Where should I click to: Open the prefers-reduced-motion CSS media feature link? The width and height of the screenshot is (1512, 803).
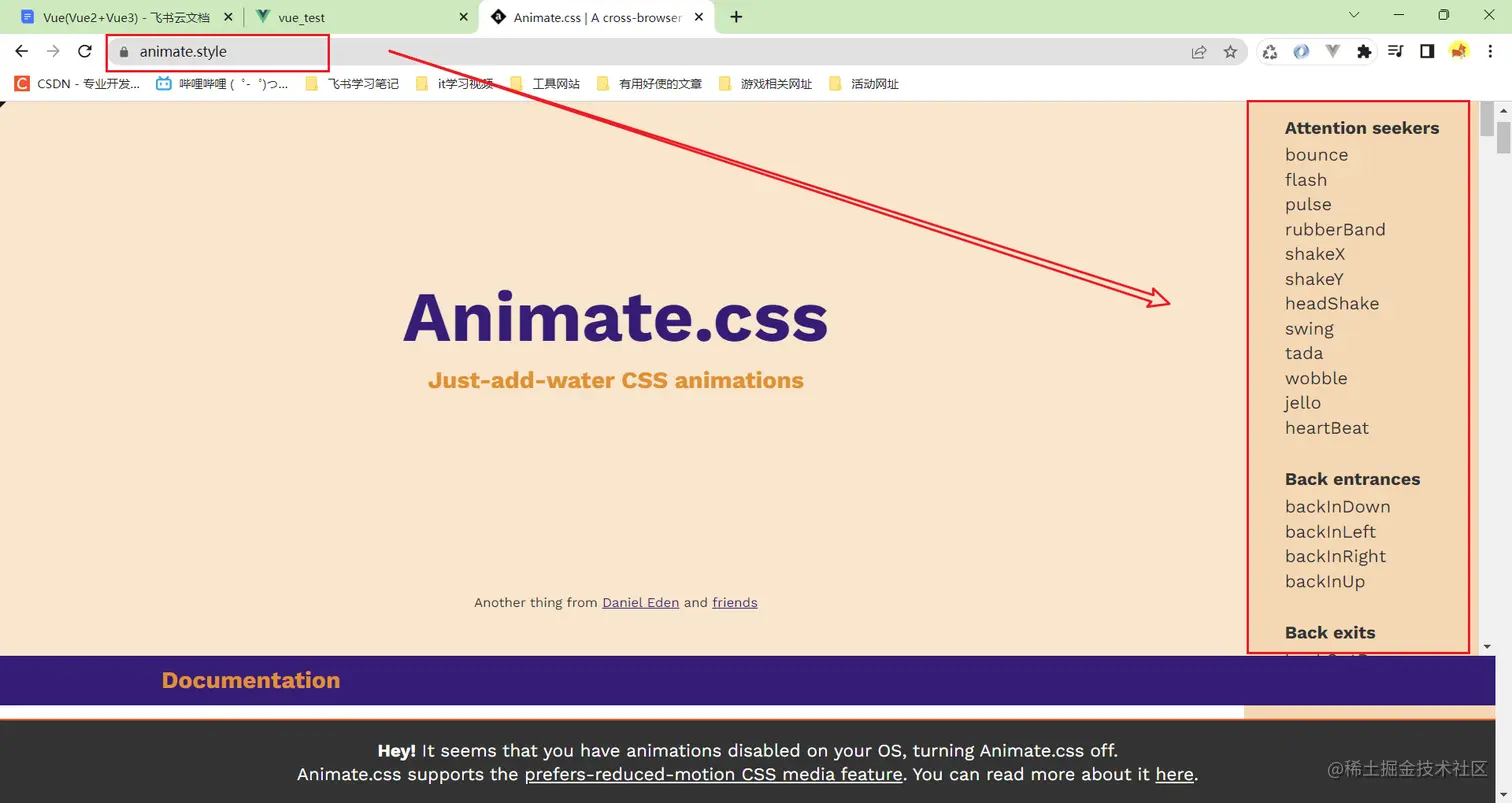point(713,774)
